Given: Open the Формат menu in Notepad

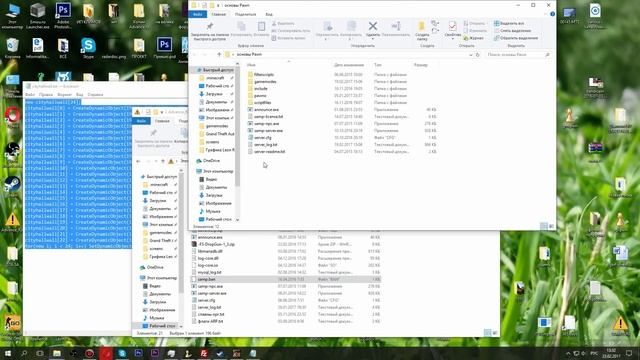Looking at the screenshot, I should [64, 95].
